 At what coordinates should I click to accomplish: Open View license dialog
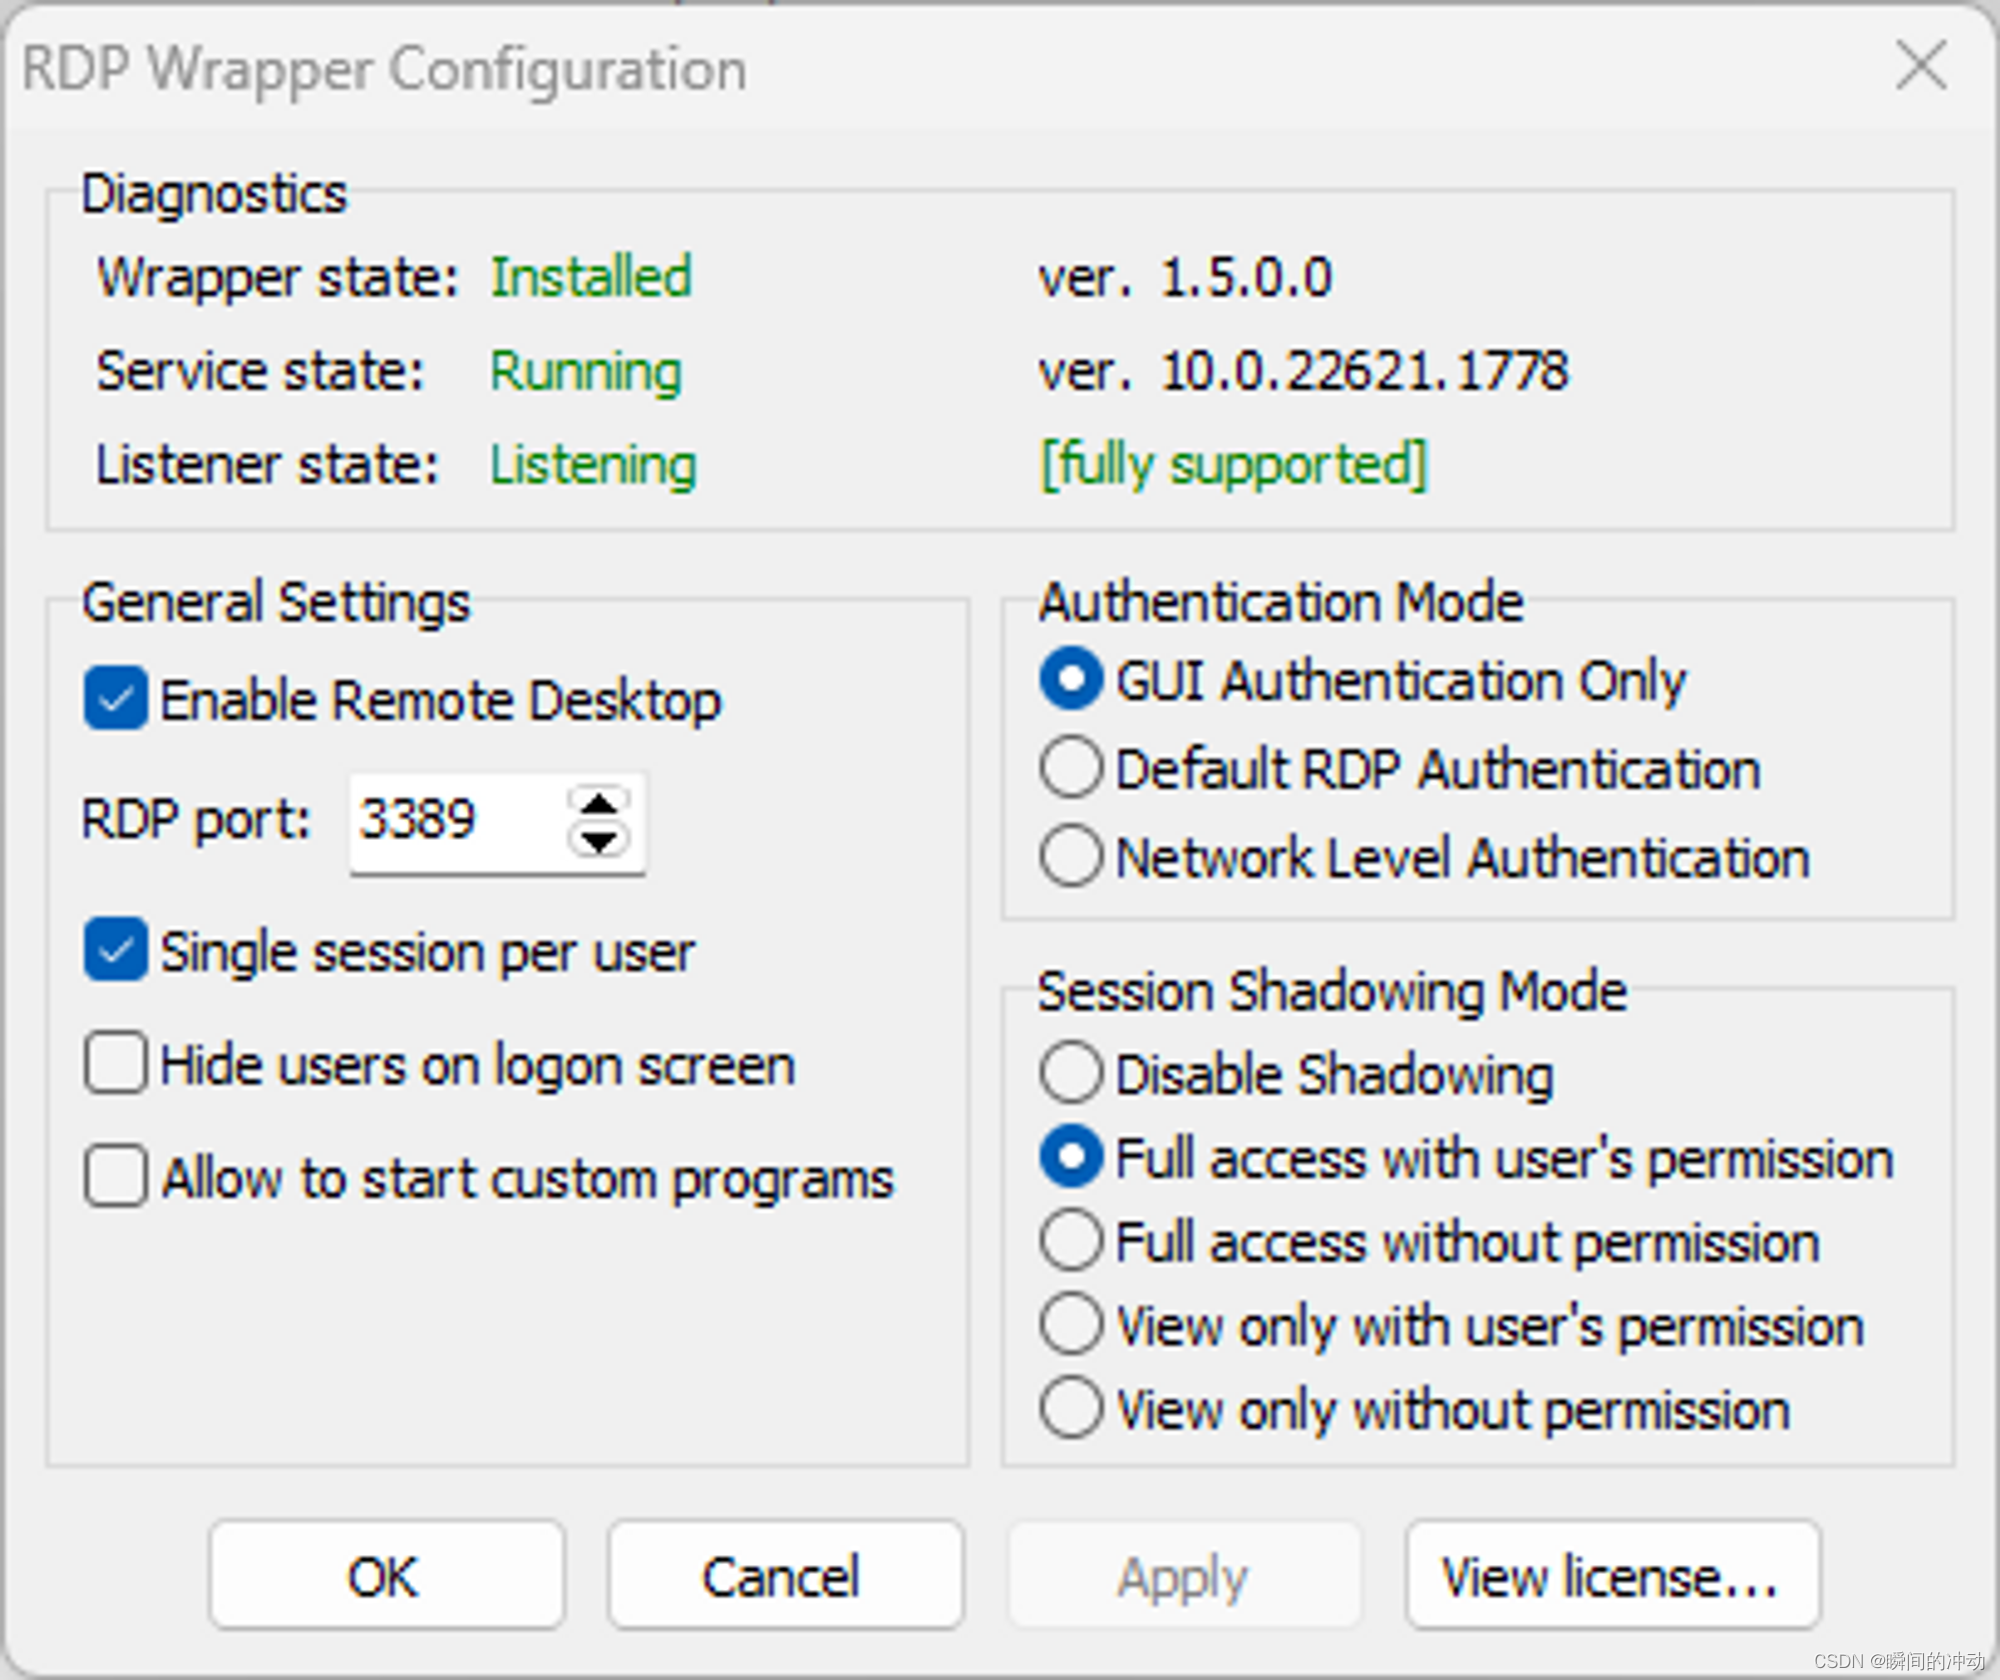point(1611,1576)
